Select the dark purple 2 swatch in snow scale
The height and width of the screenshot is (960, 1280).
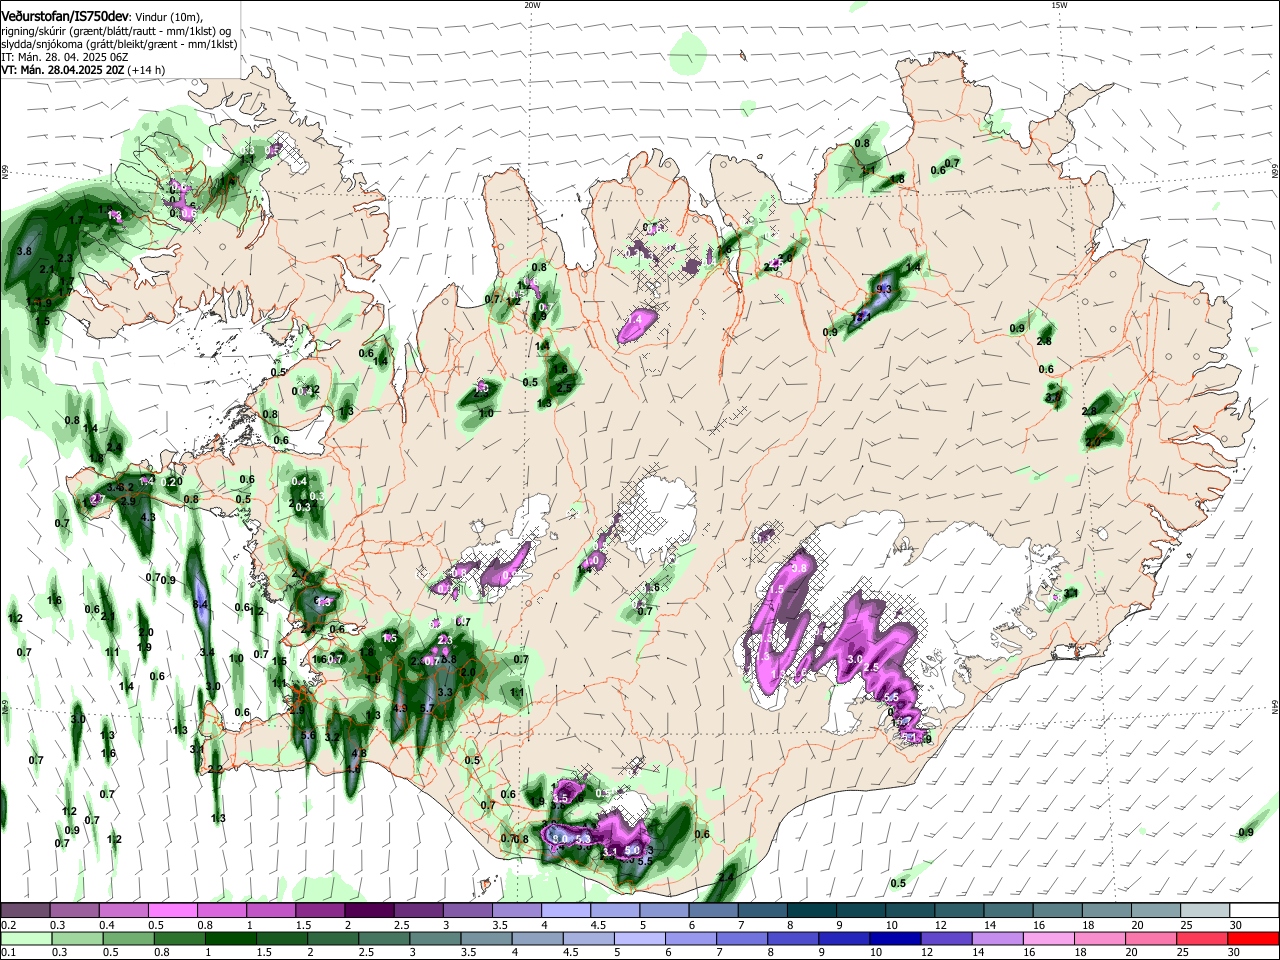(x=369, y=910)
